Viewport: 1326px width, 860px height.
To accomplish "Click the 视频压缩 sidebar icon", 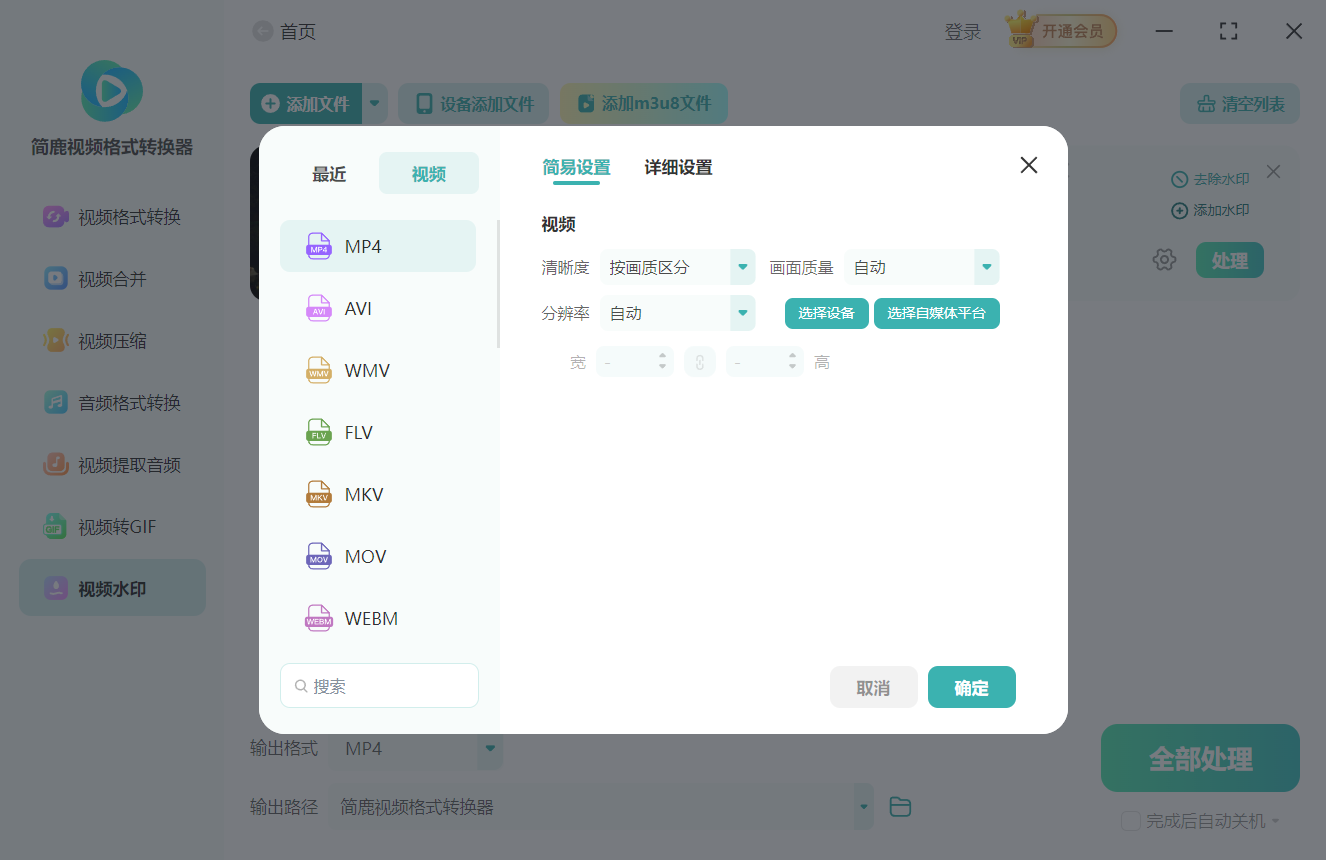I will (56, 341).
